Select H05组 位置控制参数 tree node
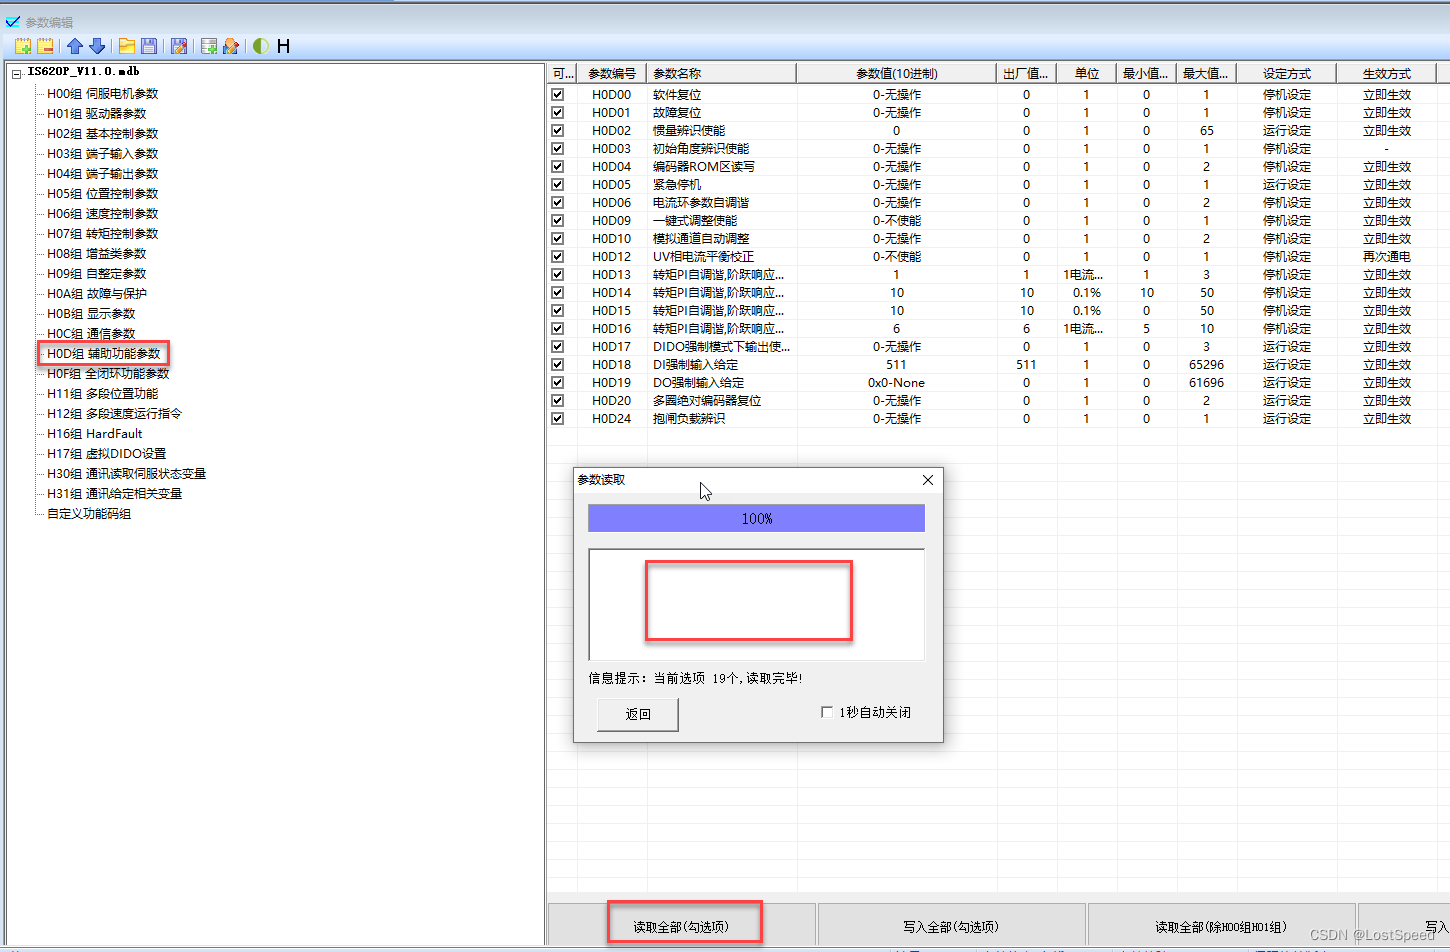Viewport: 1450px width, 952px height. click(x=102, y=194)
